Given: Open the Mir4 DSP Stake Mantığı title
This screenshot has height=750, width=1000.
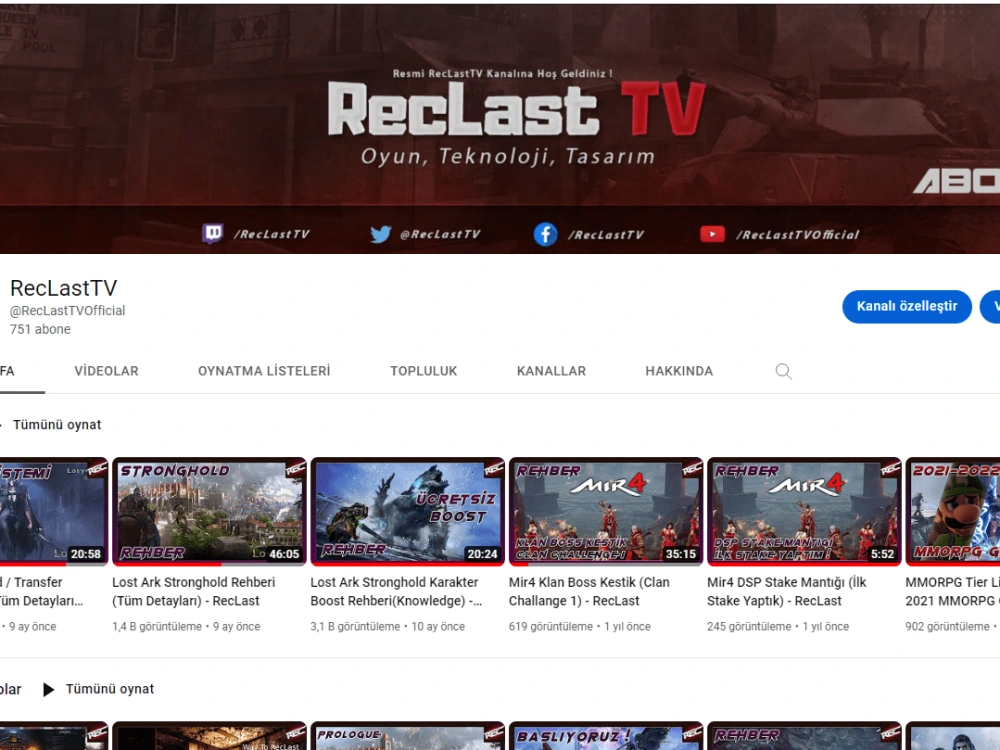Looking at the screenshot, I should (x=787, y=591).
